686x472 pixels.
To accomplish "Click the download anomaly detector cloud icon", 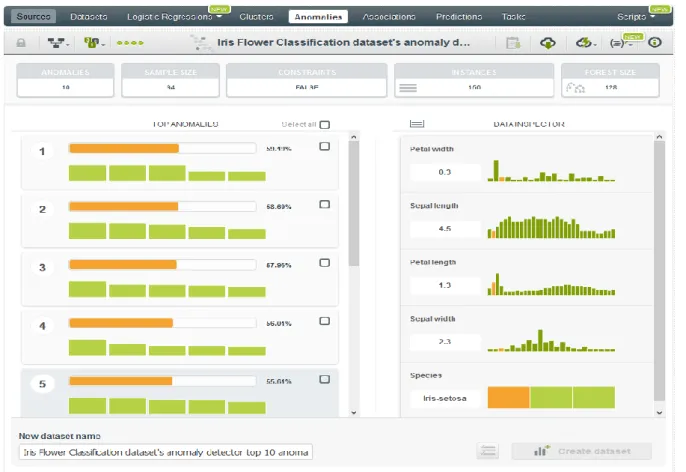I will pos(548,43).
